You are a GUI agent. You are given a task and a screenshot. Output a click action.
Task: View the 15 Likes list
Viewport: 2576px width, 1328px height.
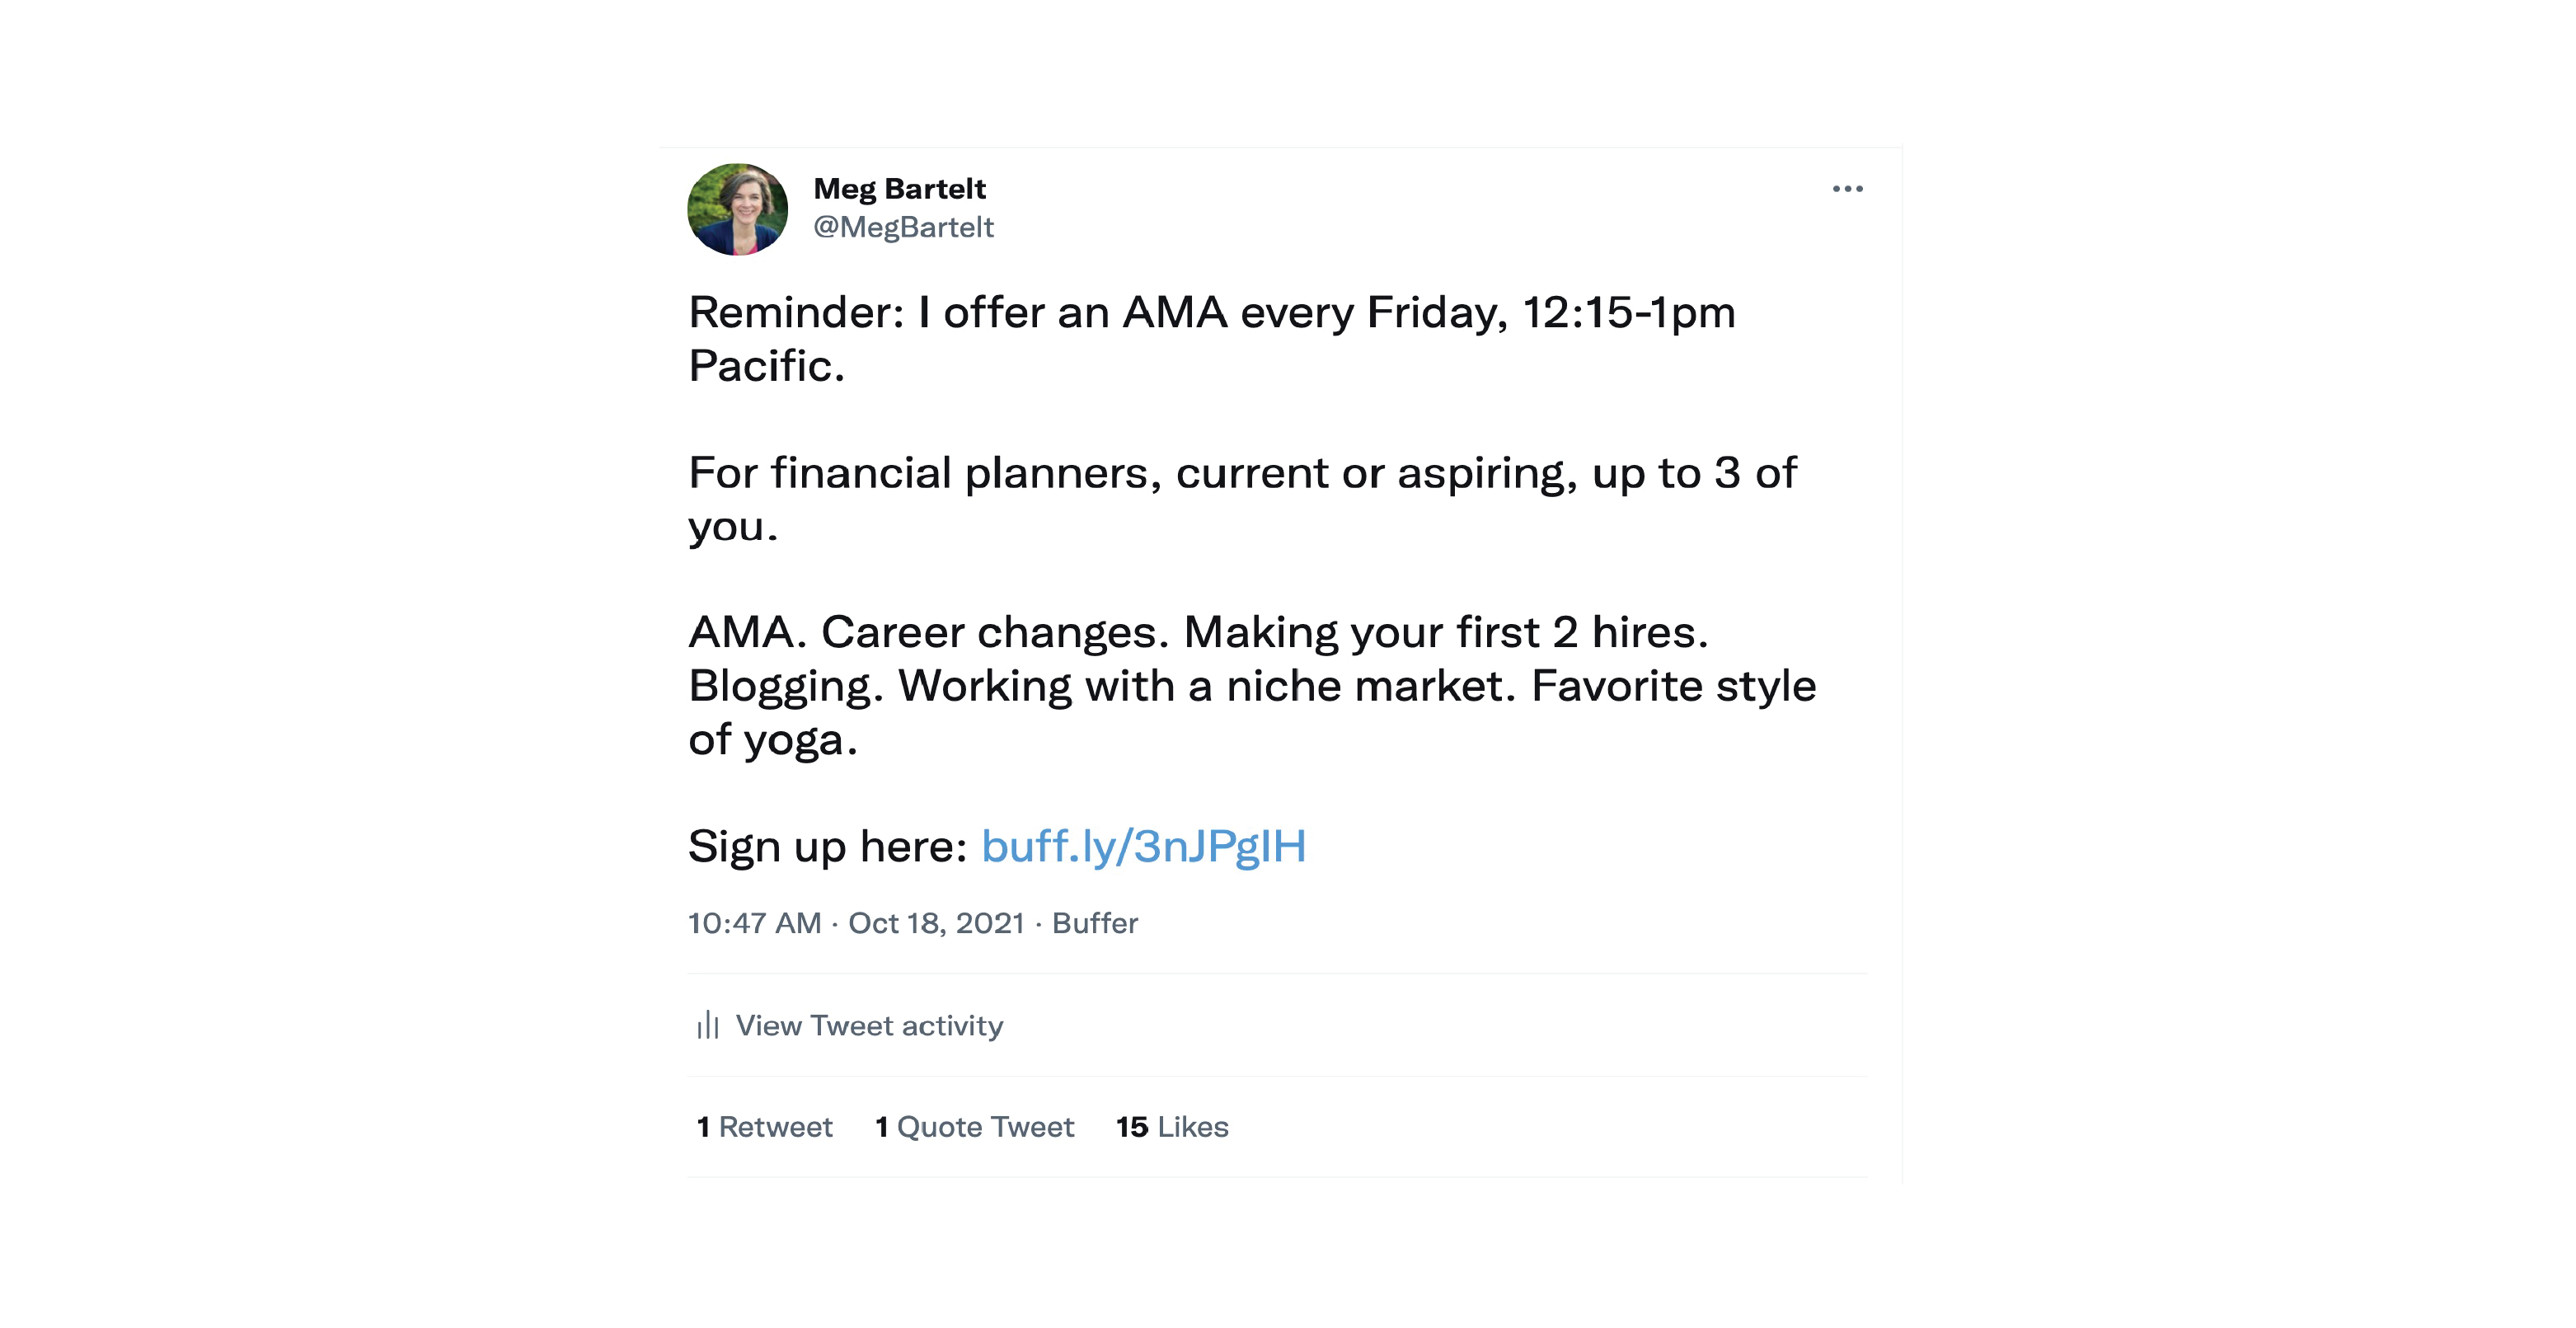click(x=1172, y=1127)
